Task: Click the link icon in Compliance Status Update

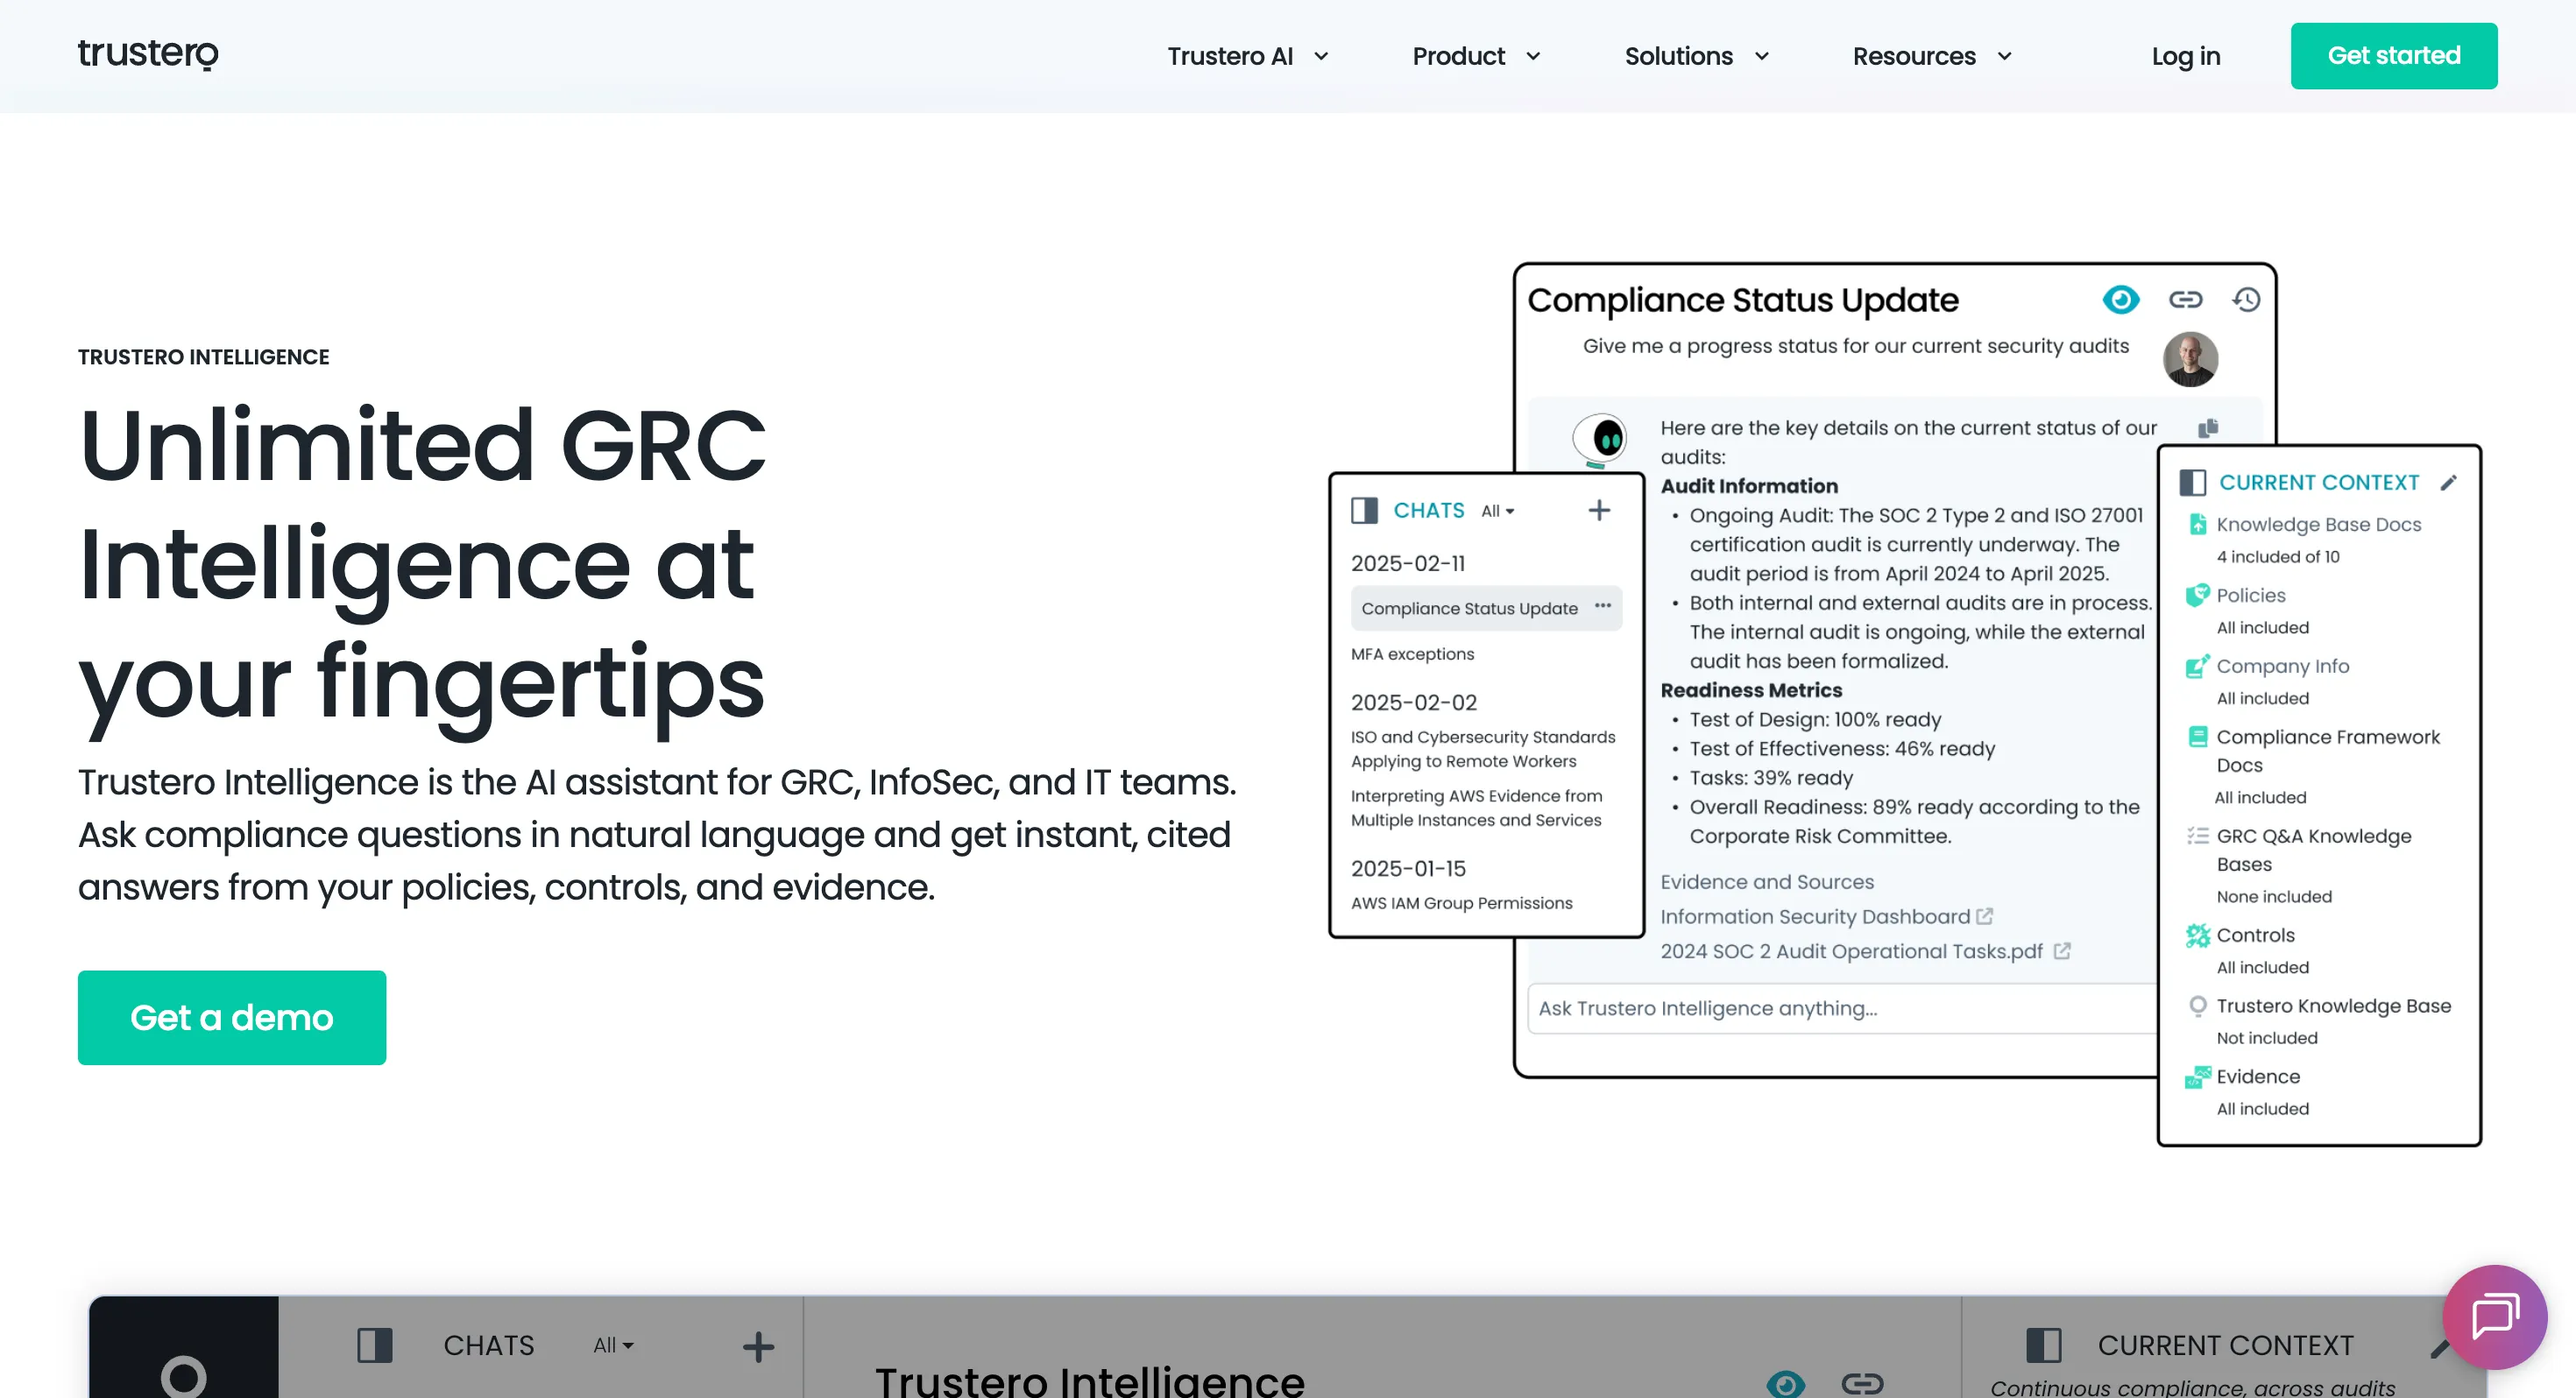Action: [2185, 300]
